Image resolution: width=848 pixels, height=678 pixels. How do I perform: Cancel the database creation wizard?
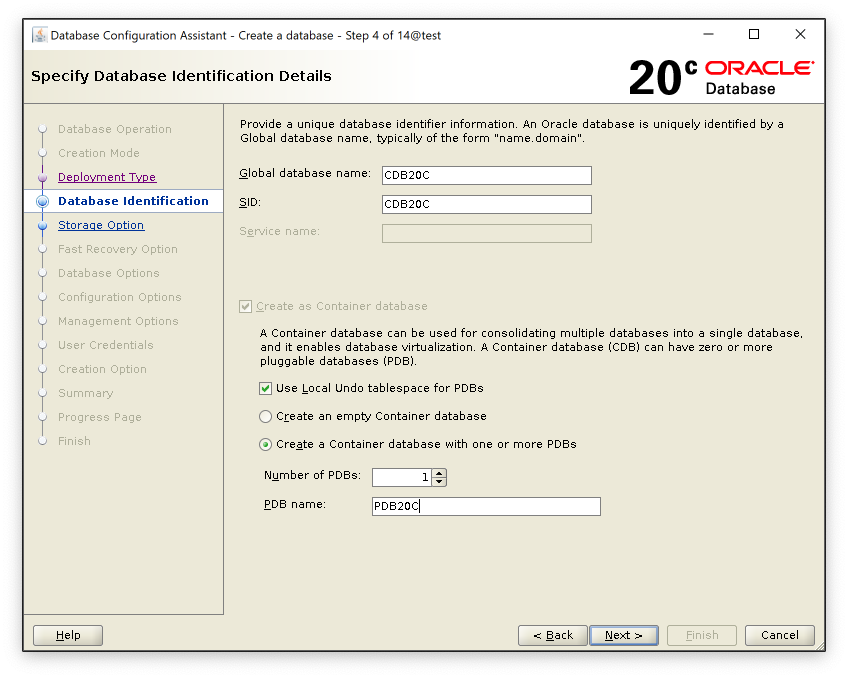coord(779,635)
